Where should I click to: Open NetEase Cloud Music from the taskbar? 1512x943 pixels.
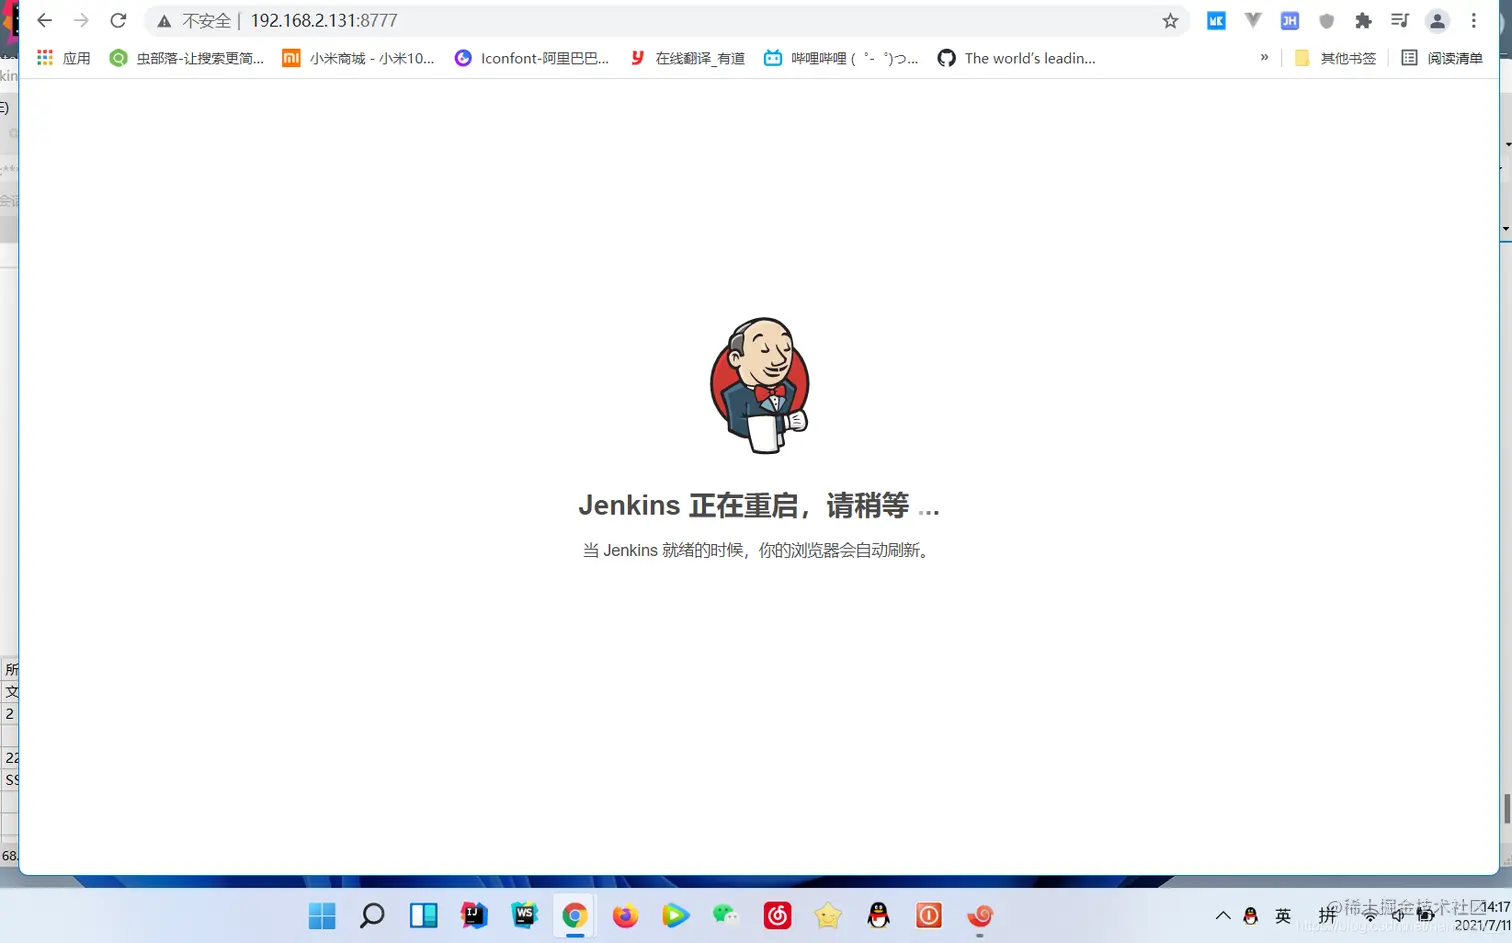coord(776,915)
